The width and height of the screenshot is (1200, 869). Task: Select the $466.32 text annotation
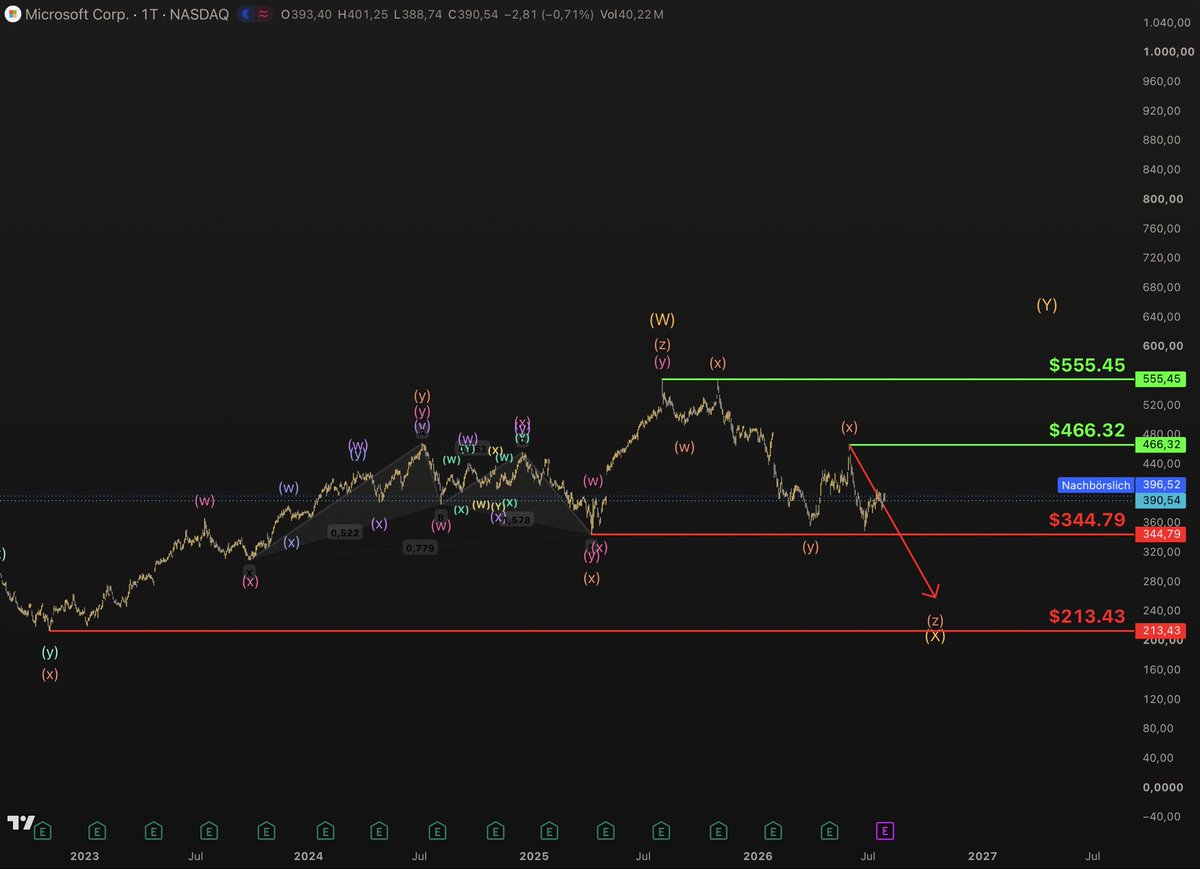pos(1087,430)
